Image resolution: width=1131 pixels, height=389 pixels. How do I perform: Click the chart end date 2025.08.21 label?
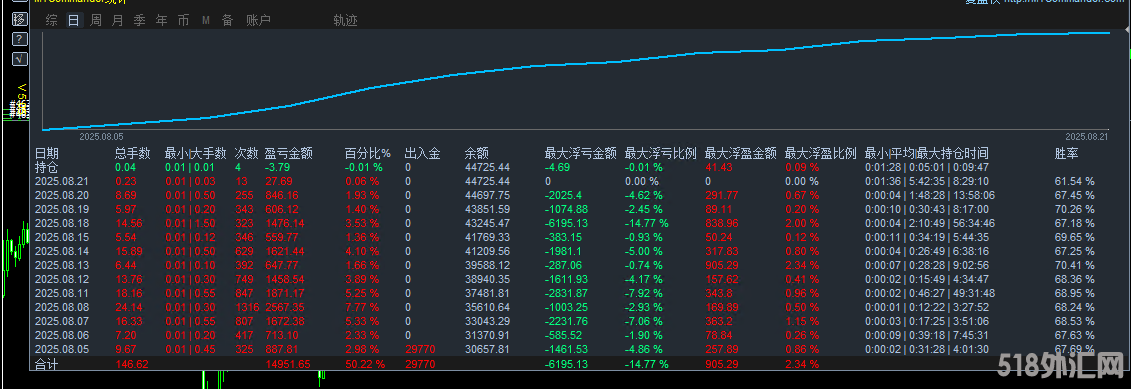tap(1087, 136)
